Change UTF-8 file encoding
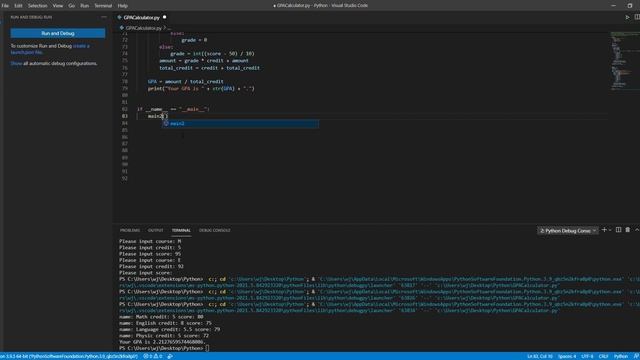640x360 pixels. click(x=587, y=356)
